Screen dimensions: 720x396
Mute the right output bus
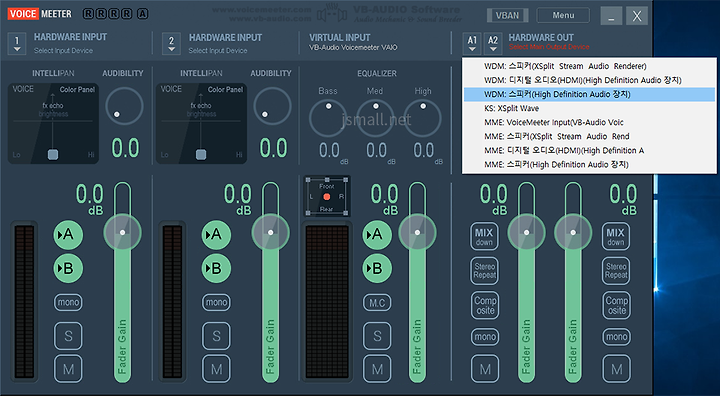point(616,369)
